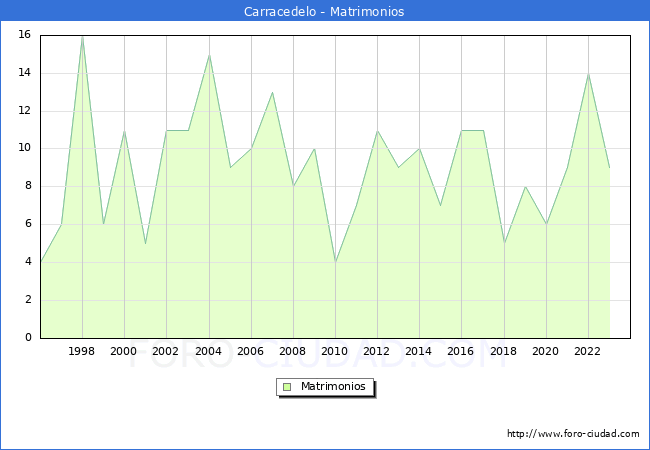This screenshot has width=650, height=450.
Task: Click the y-axis value 12
Action: pos(25,111)
